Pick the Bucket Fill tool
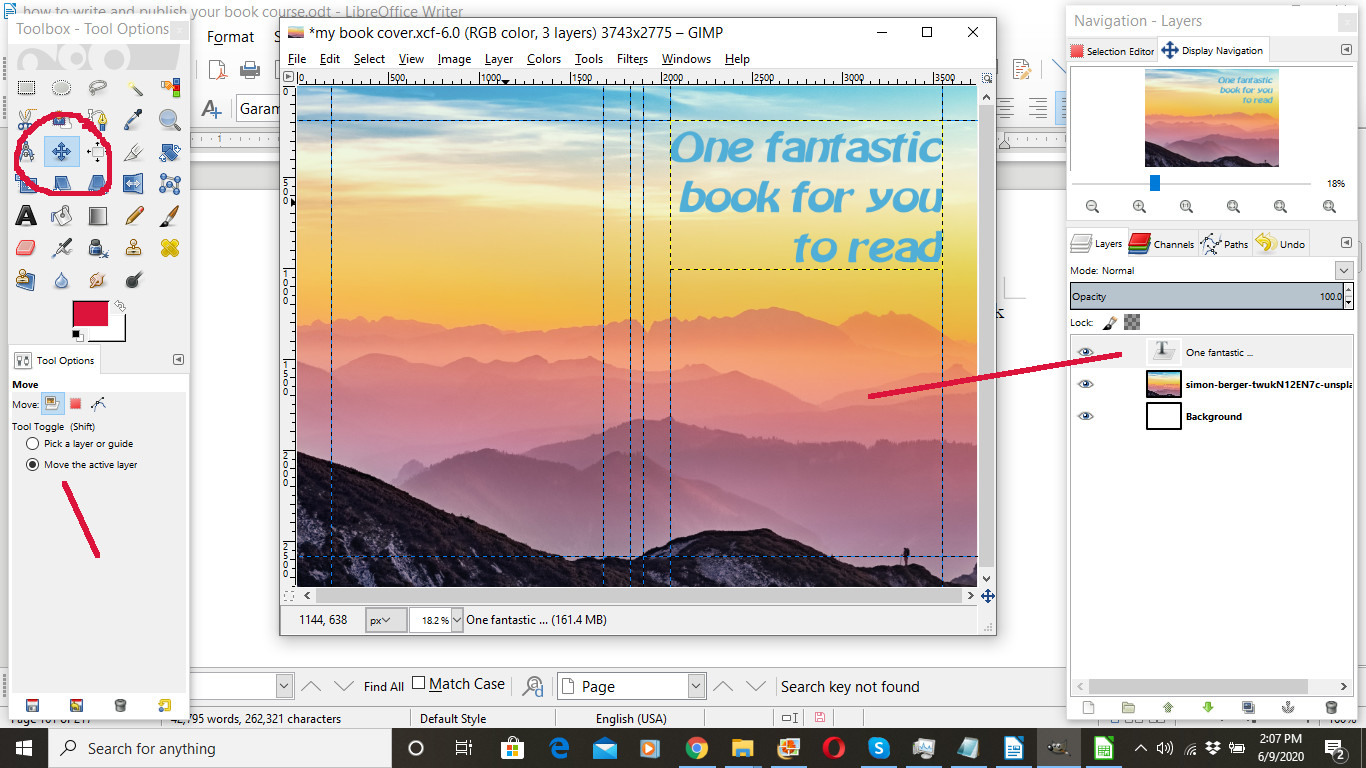1366x768 pixels. (62, 215)
